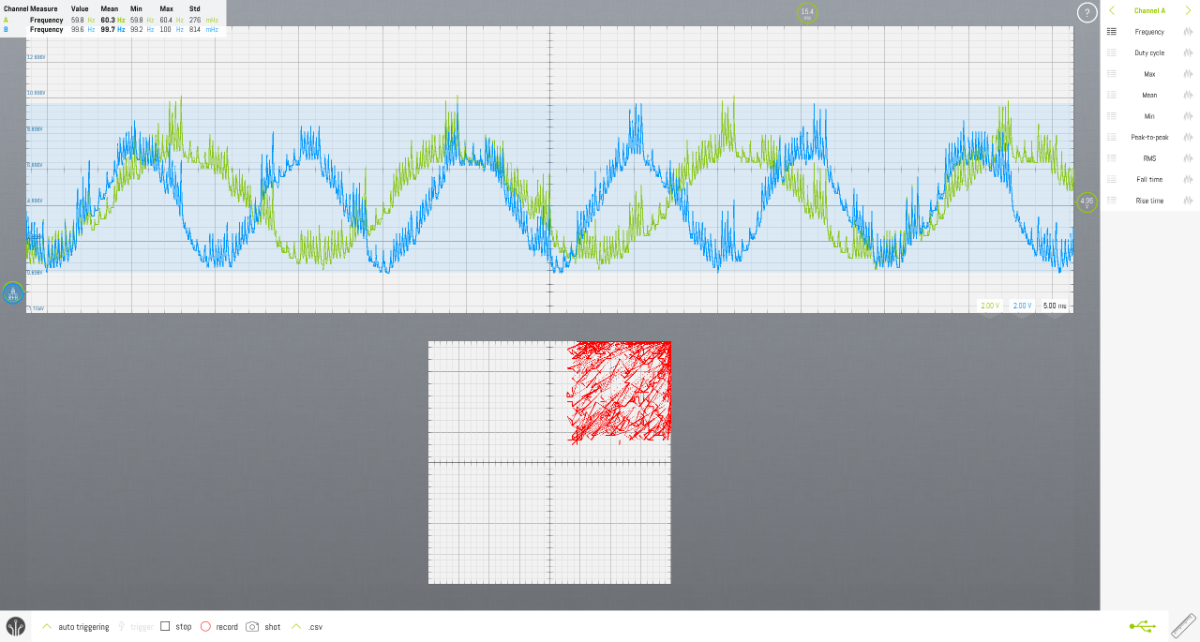Screen dimensions: 1200x642
Task: Toggle the Frequency measurement list icon
Action: [x=1112, y=32]
